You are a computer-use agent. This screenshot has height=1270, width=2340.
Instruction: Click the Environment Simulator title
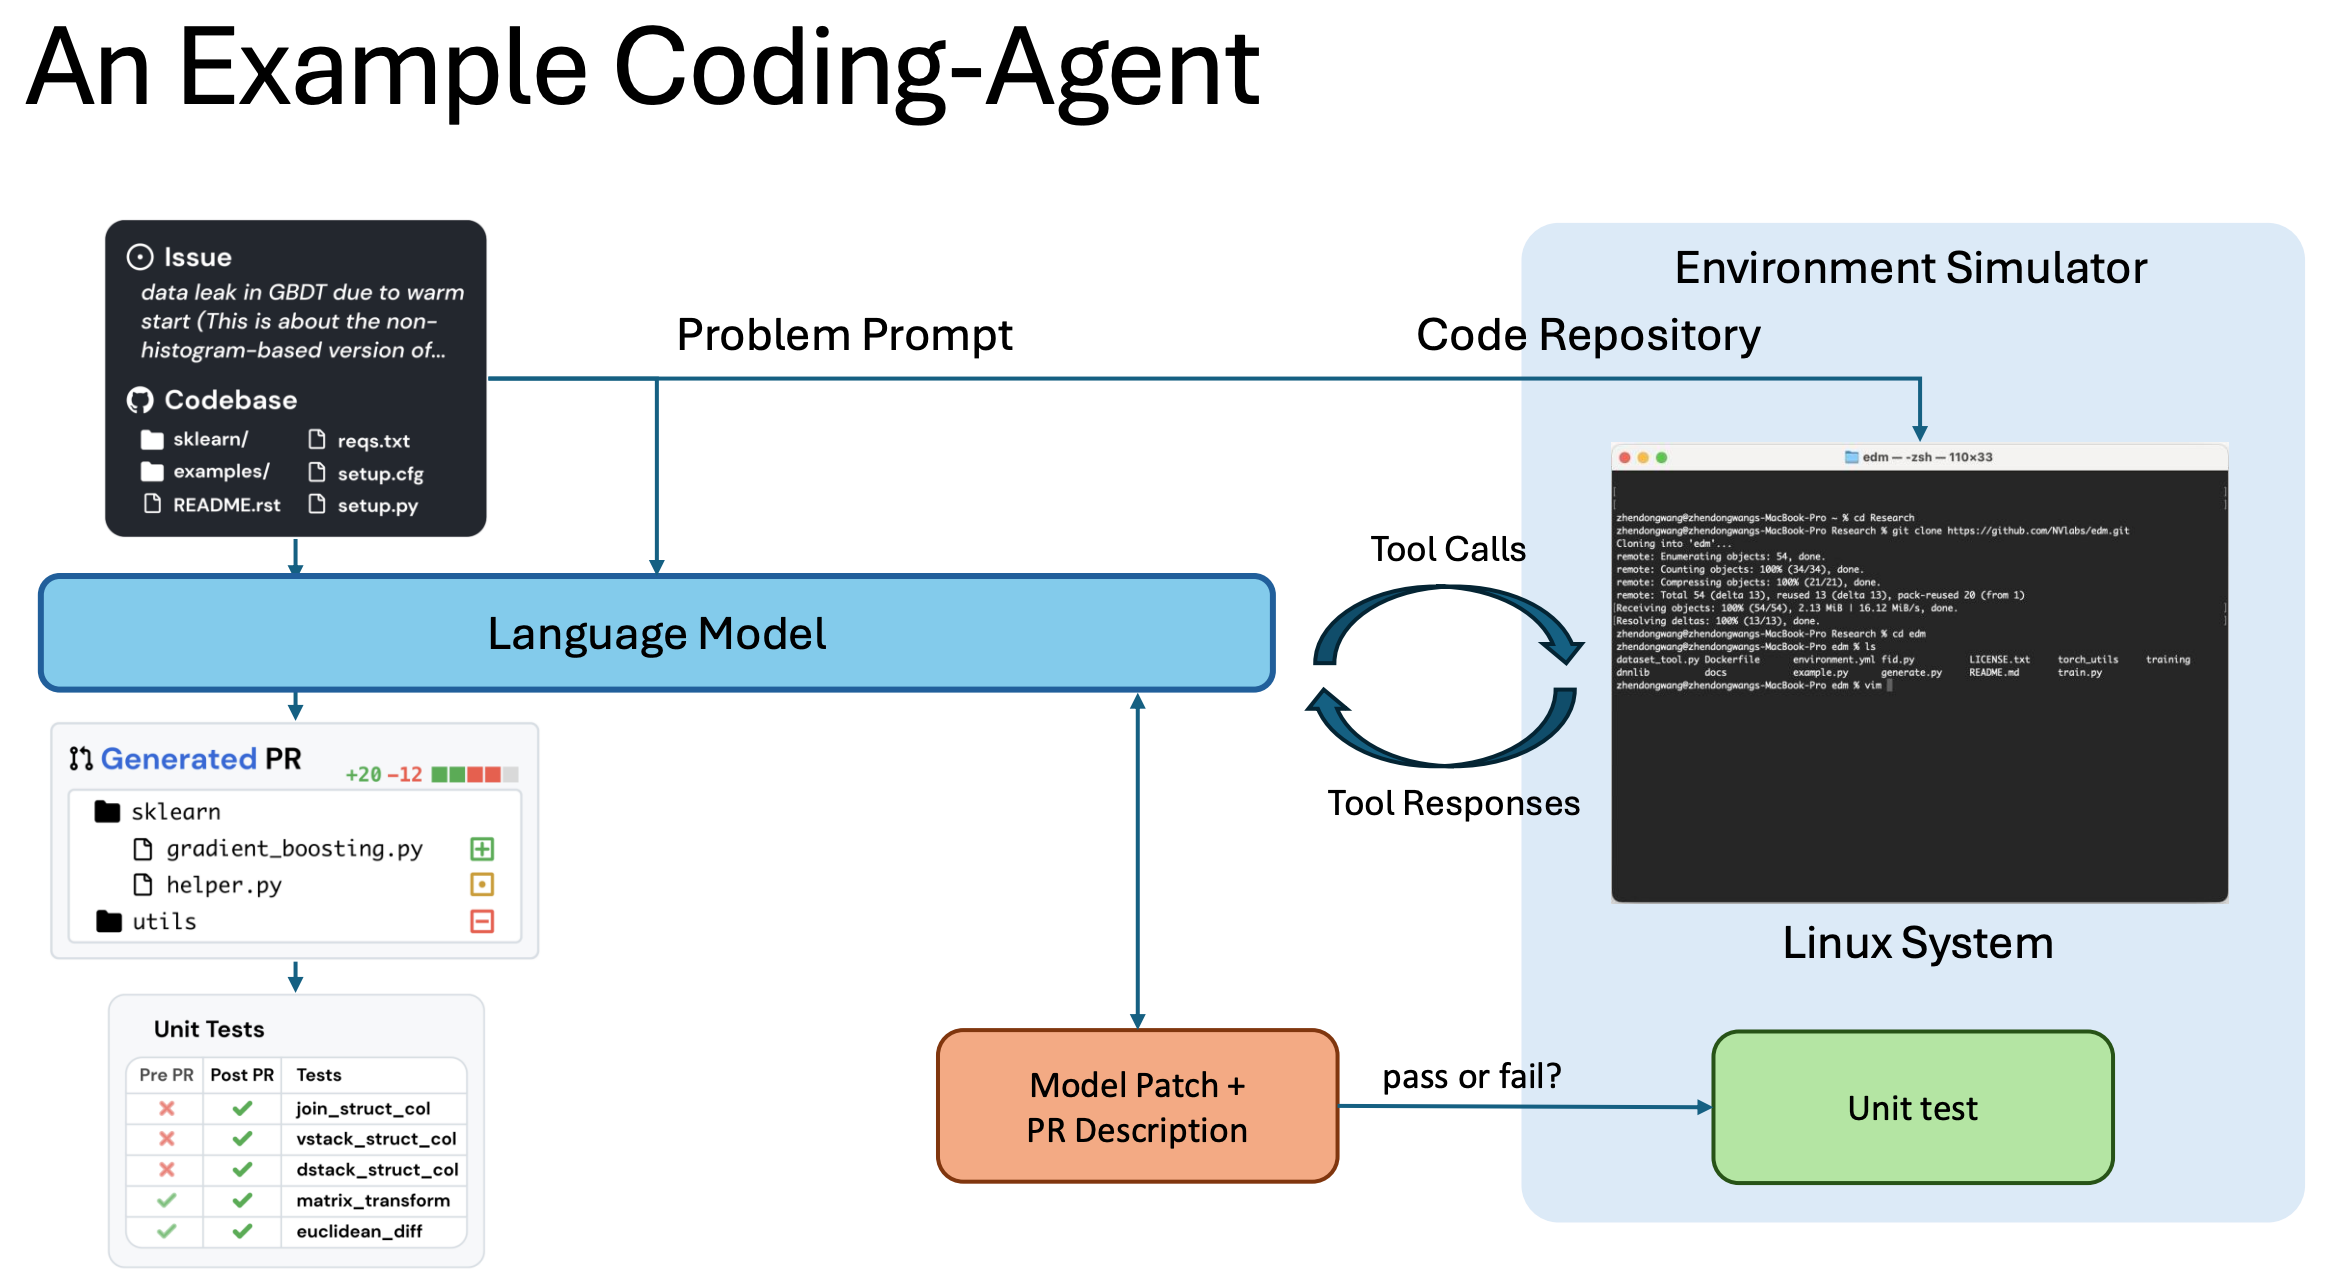point(1911,267)
